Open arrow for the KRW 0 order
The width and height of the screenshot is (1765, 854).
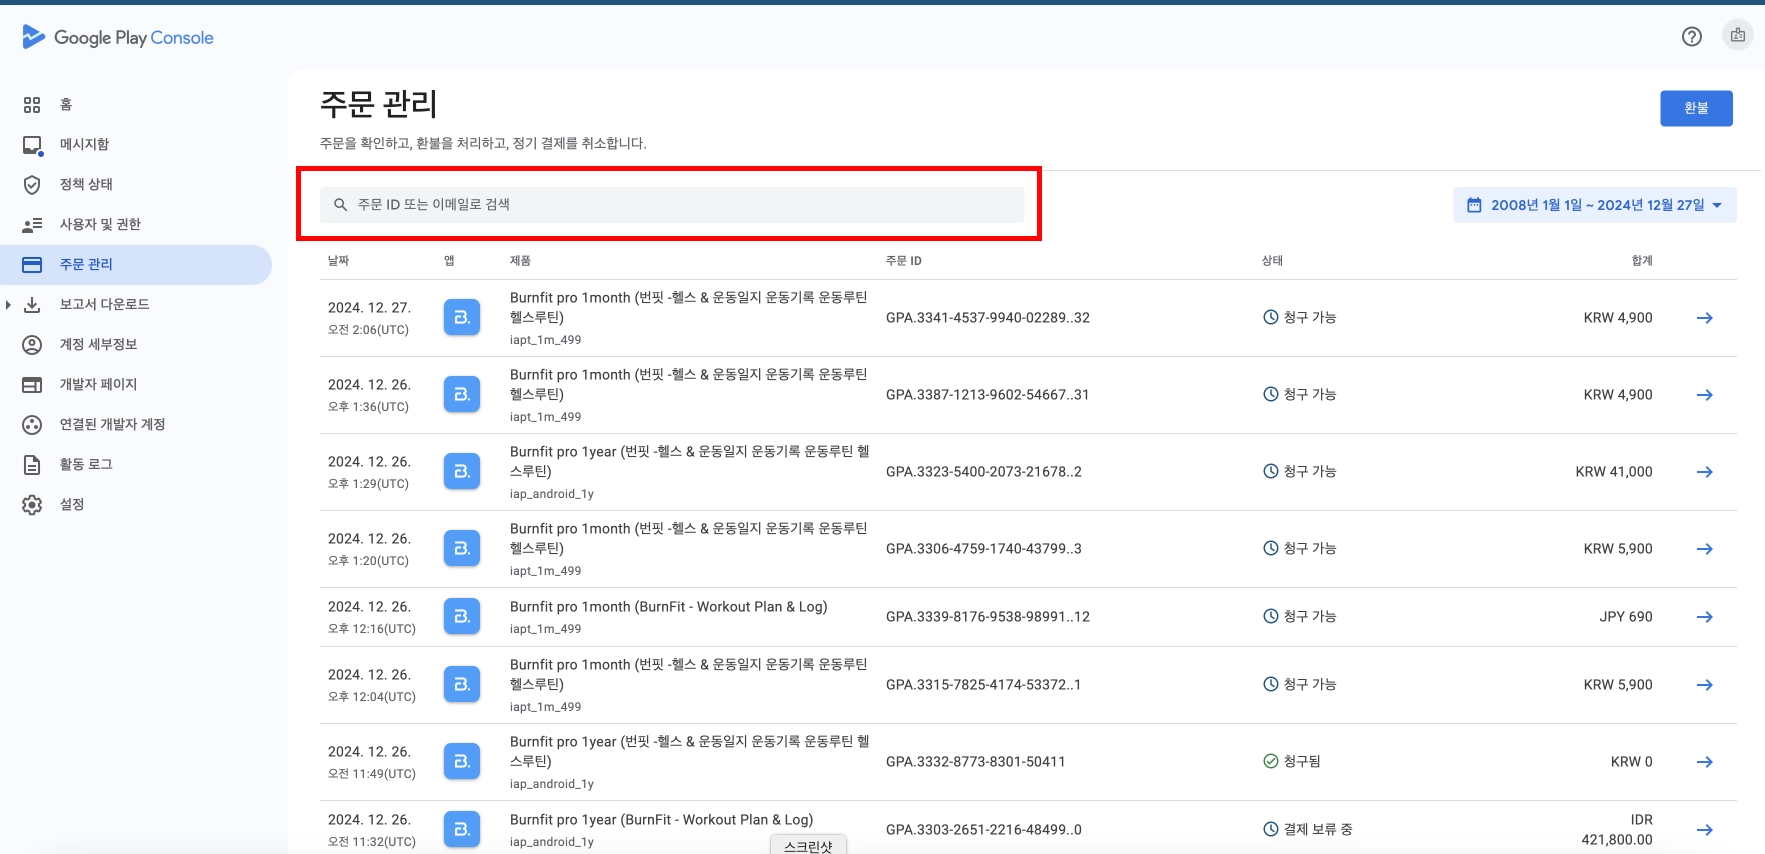coord(1705,762)
